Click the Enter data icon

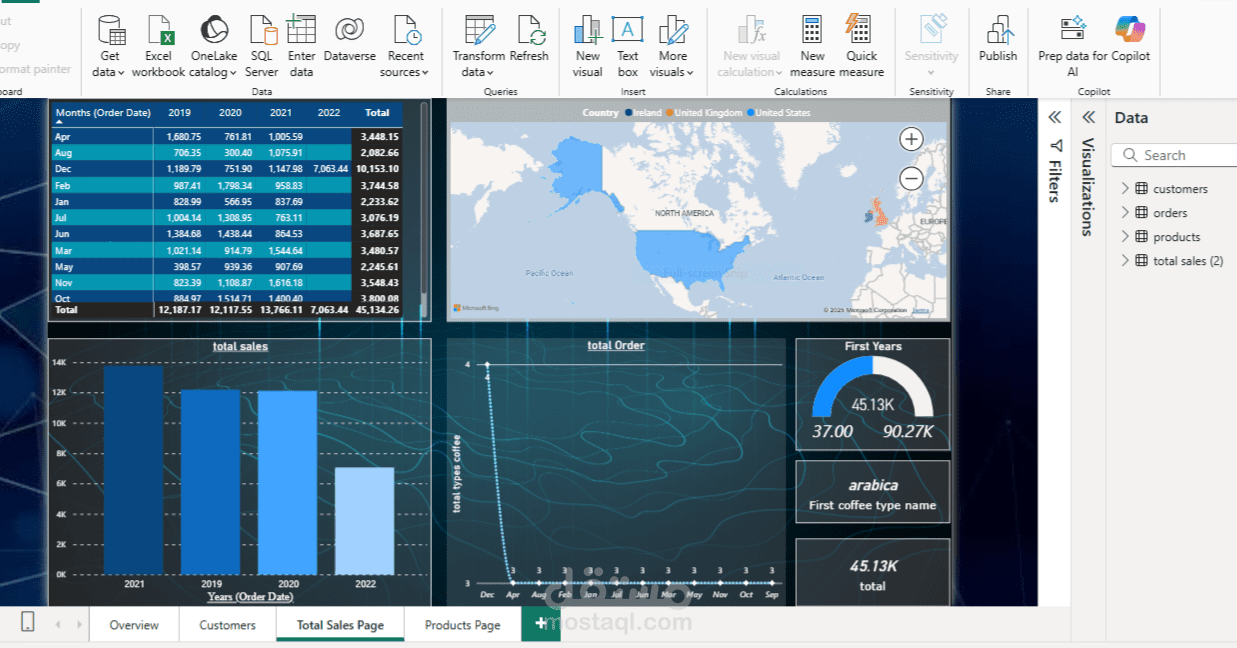coord(301,29)
